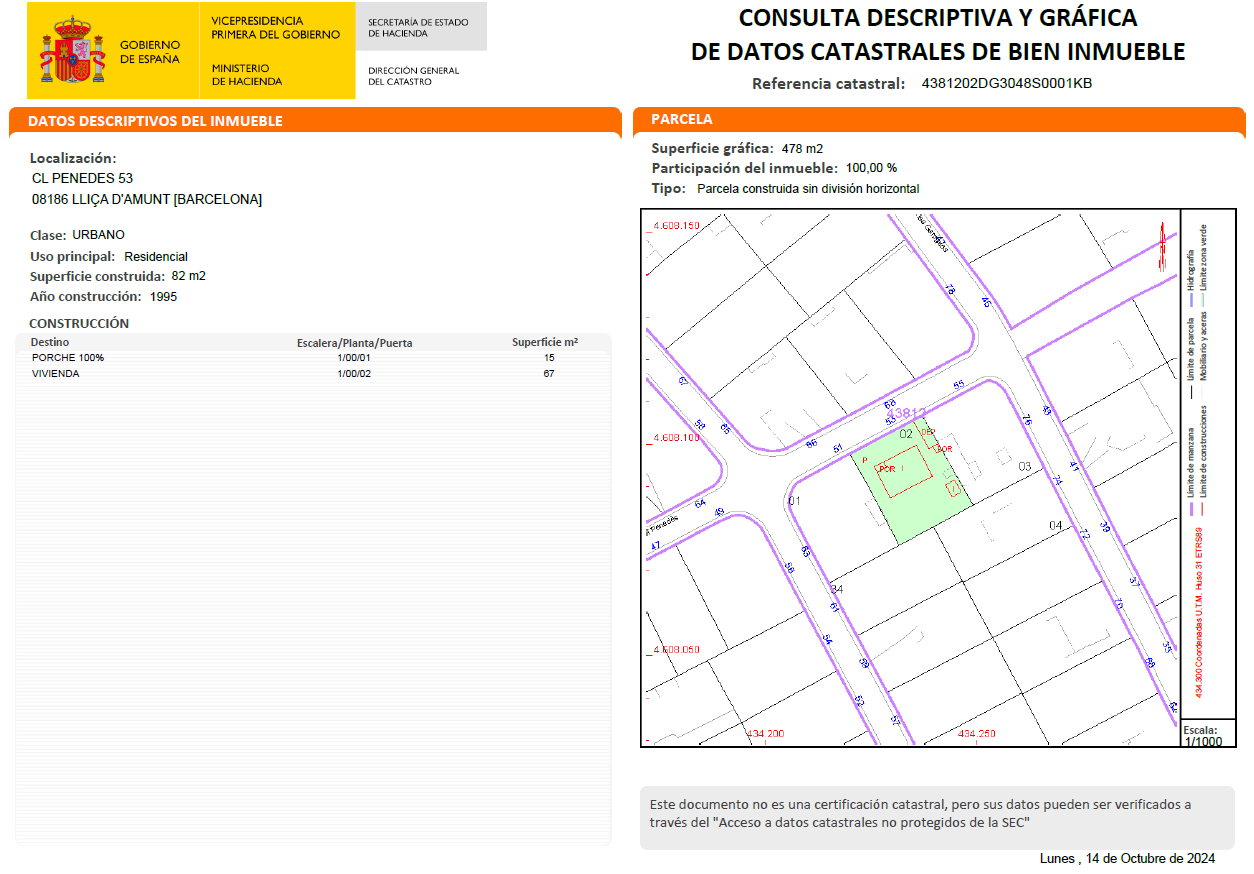
Task: Click the area value '15' for PORCHE
Action: click(549, 358)
